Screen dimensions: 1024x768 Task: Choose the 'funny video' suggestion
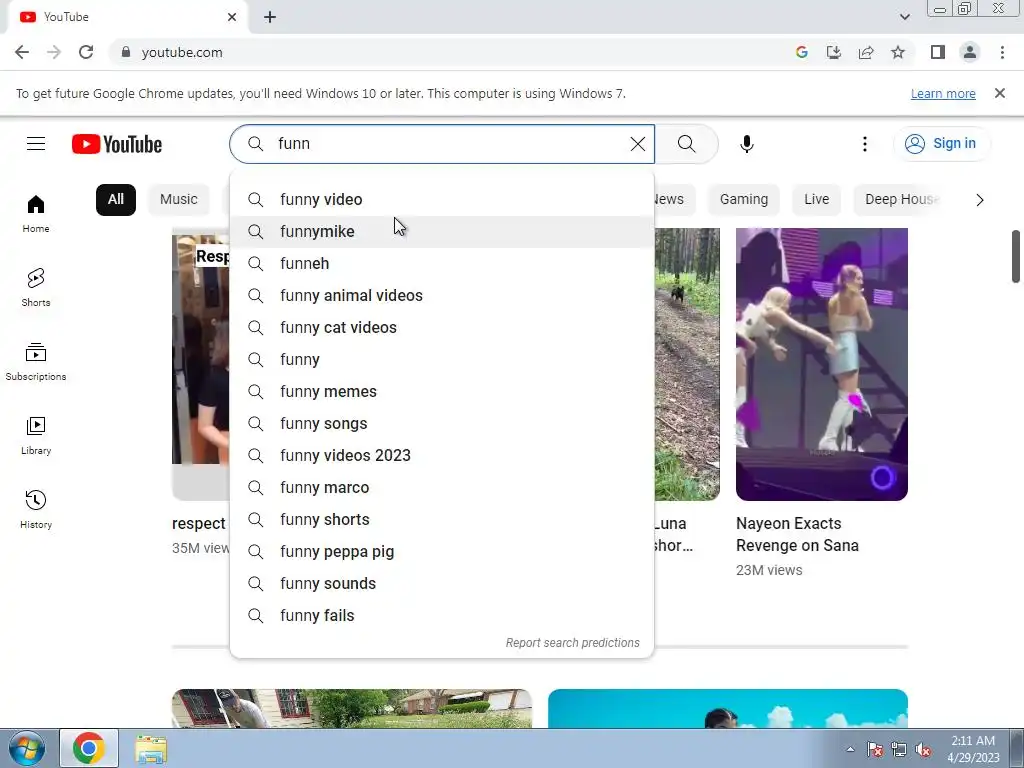pos(441,199)
